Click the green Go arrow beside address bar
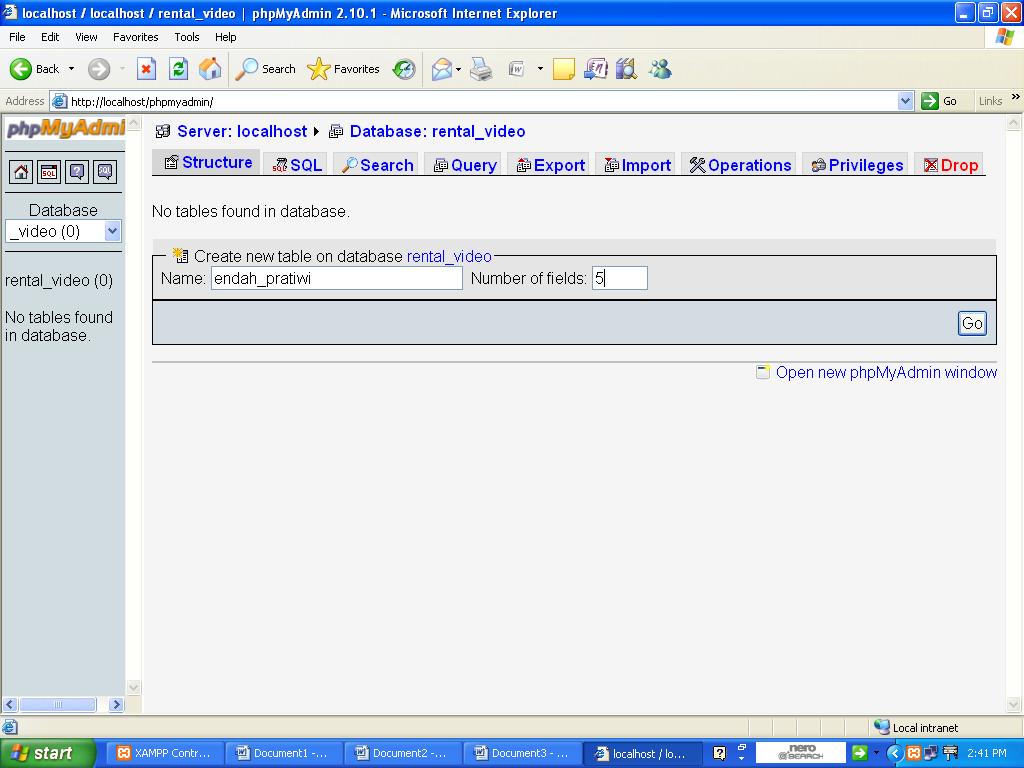 coord(929,101)
